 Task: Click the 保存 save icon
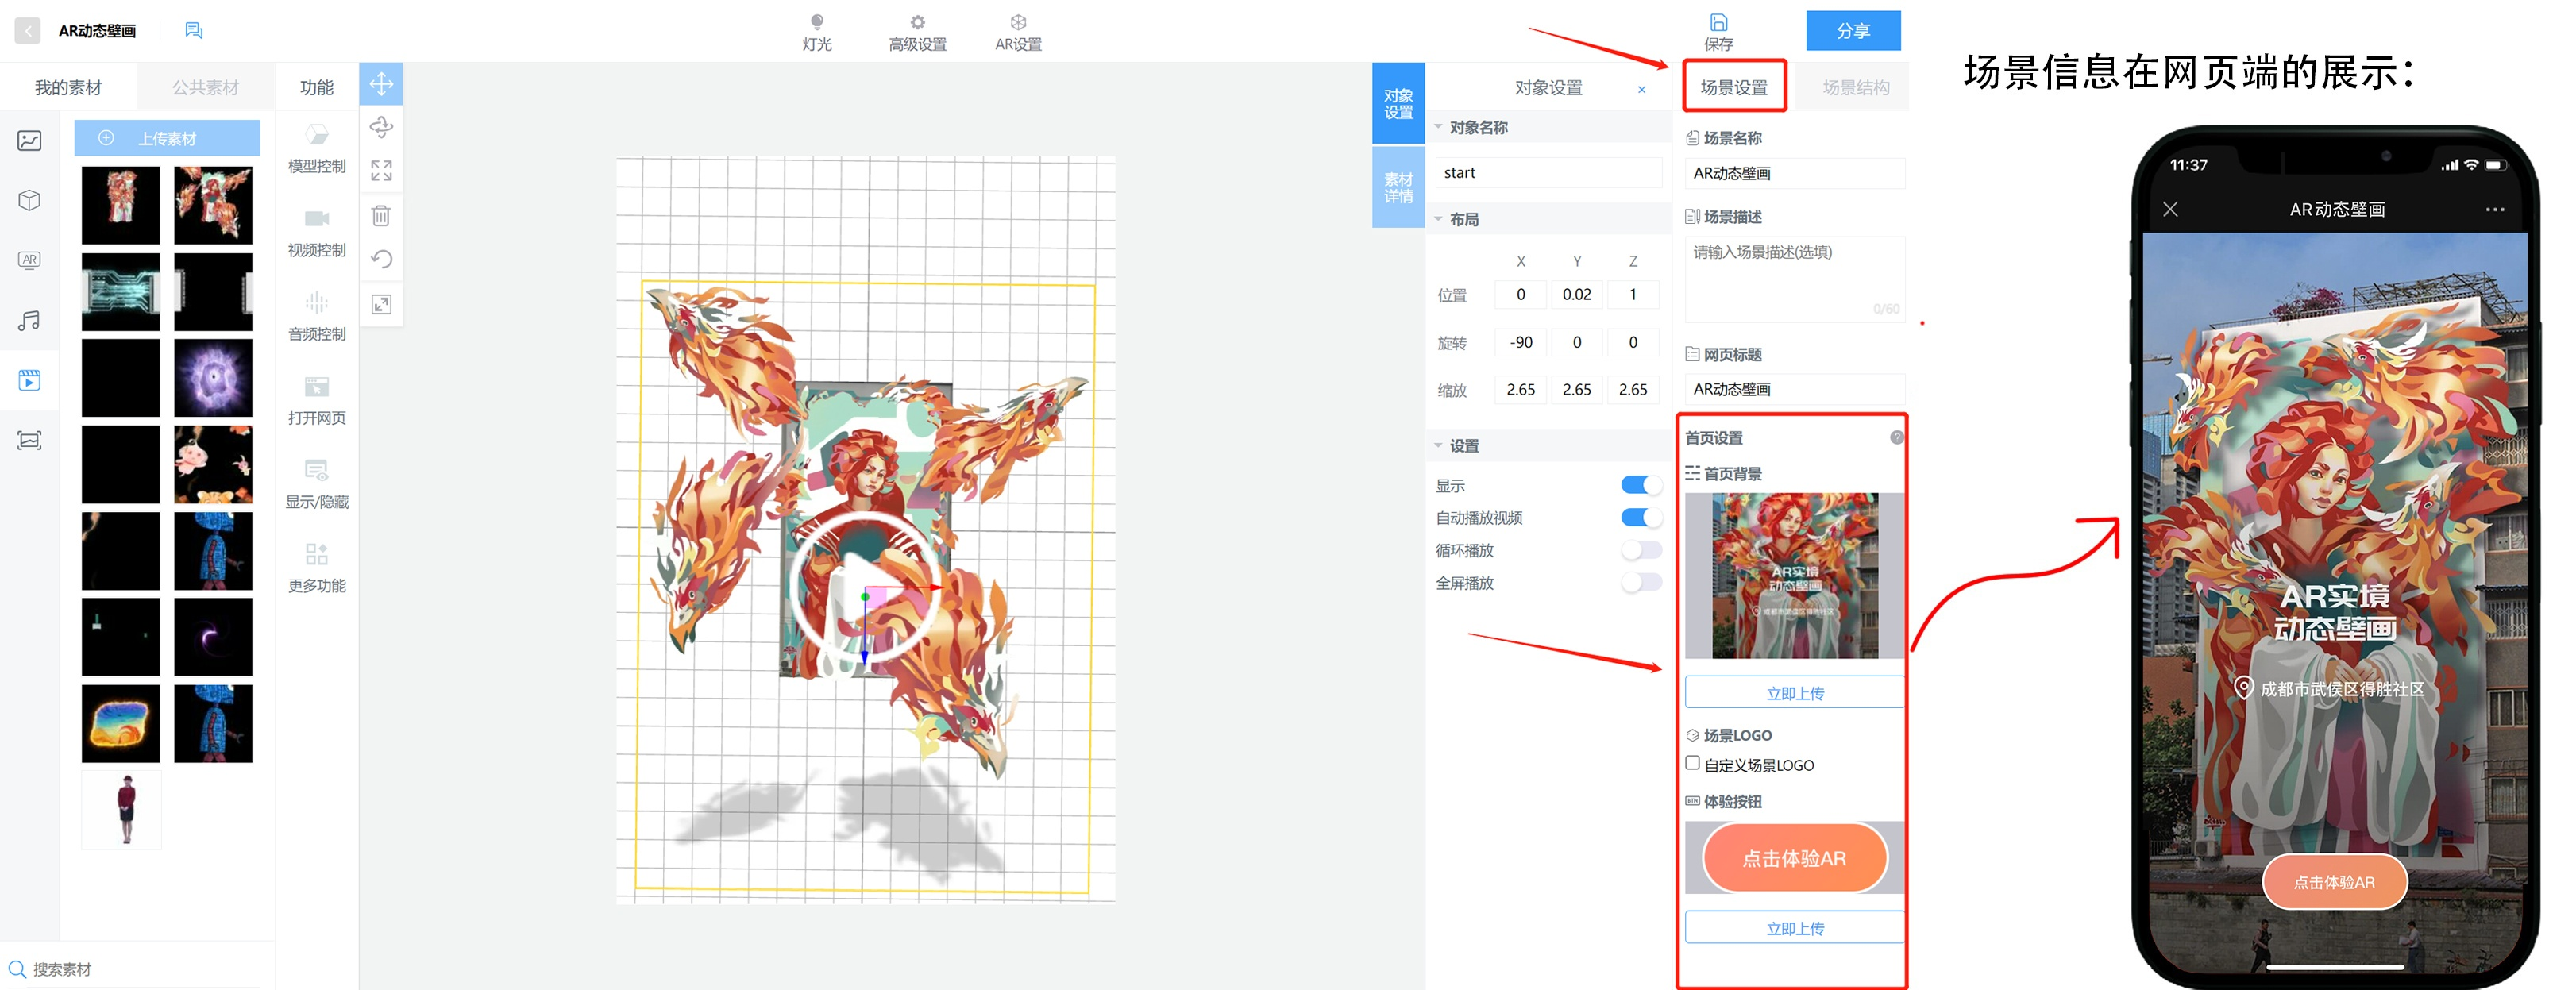1718,23
